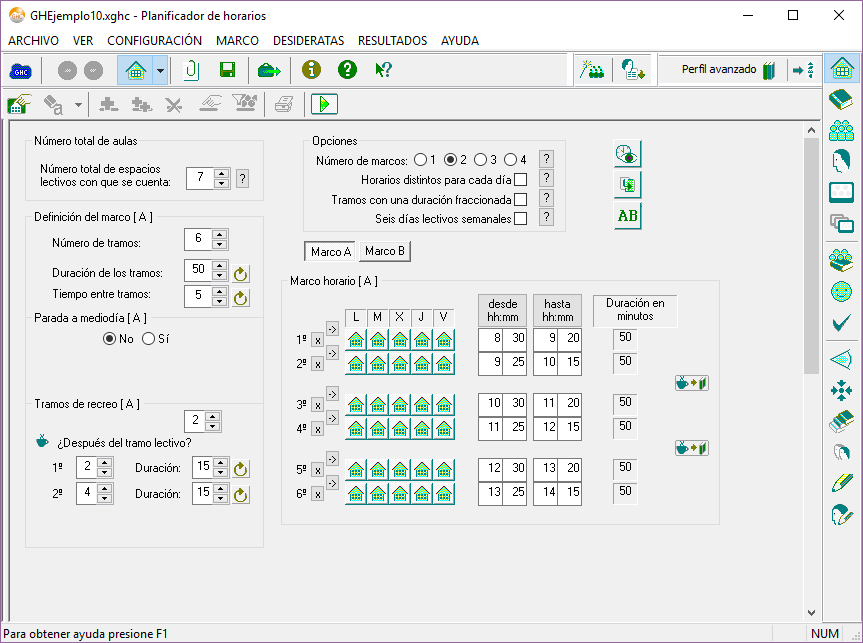Viewport: 863px width, 643px height.
Task: Click the first-period start hour field
Action: pyautogui.click(x=490, y=339)
